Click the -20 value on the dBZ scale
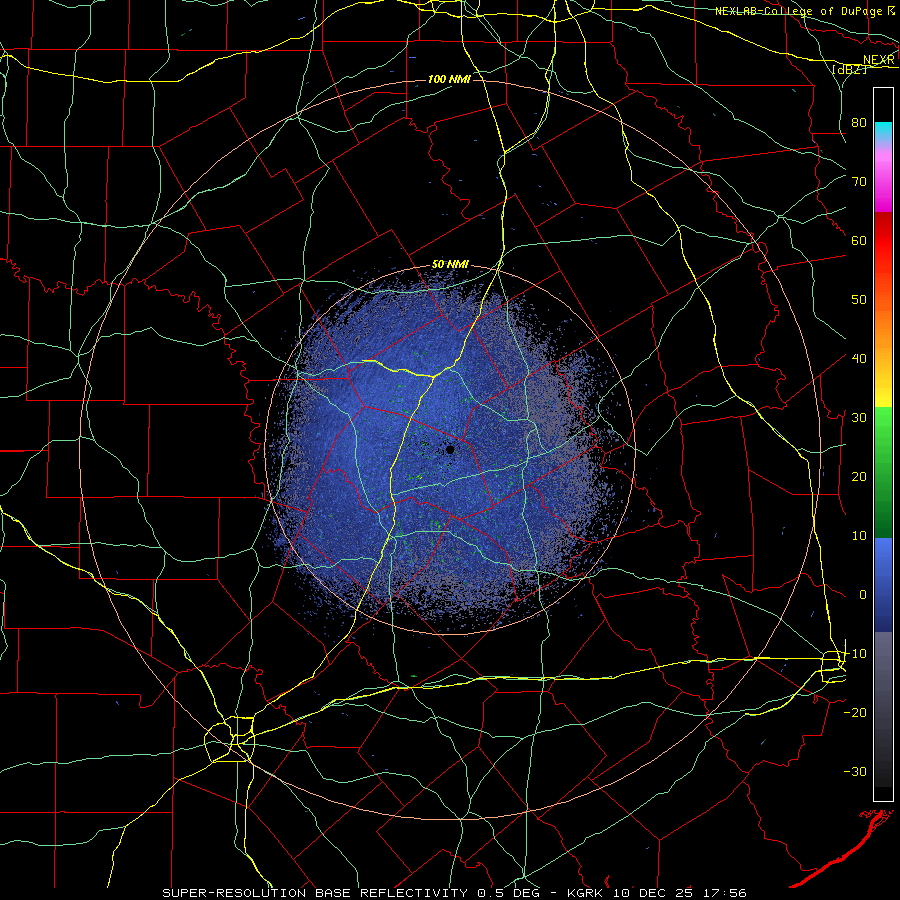900x900 pixels. tap(855, 712)
